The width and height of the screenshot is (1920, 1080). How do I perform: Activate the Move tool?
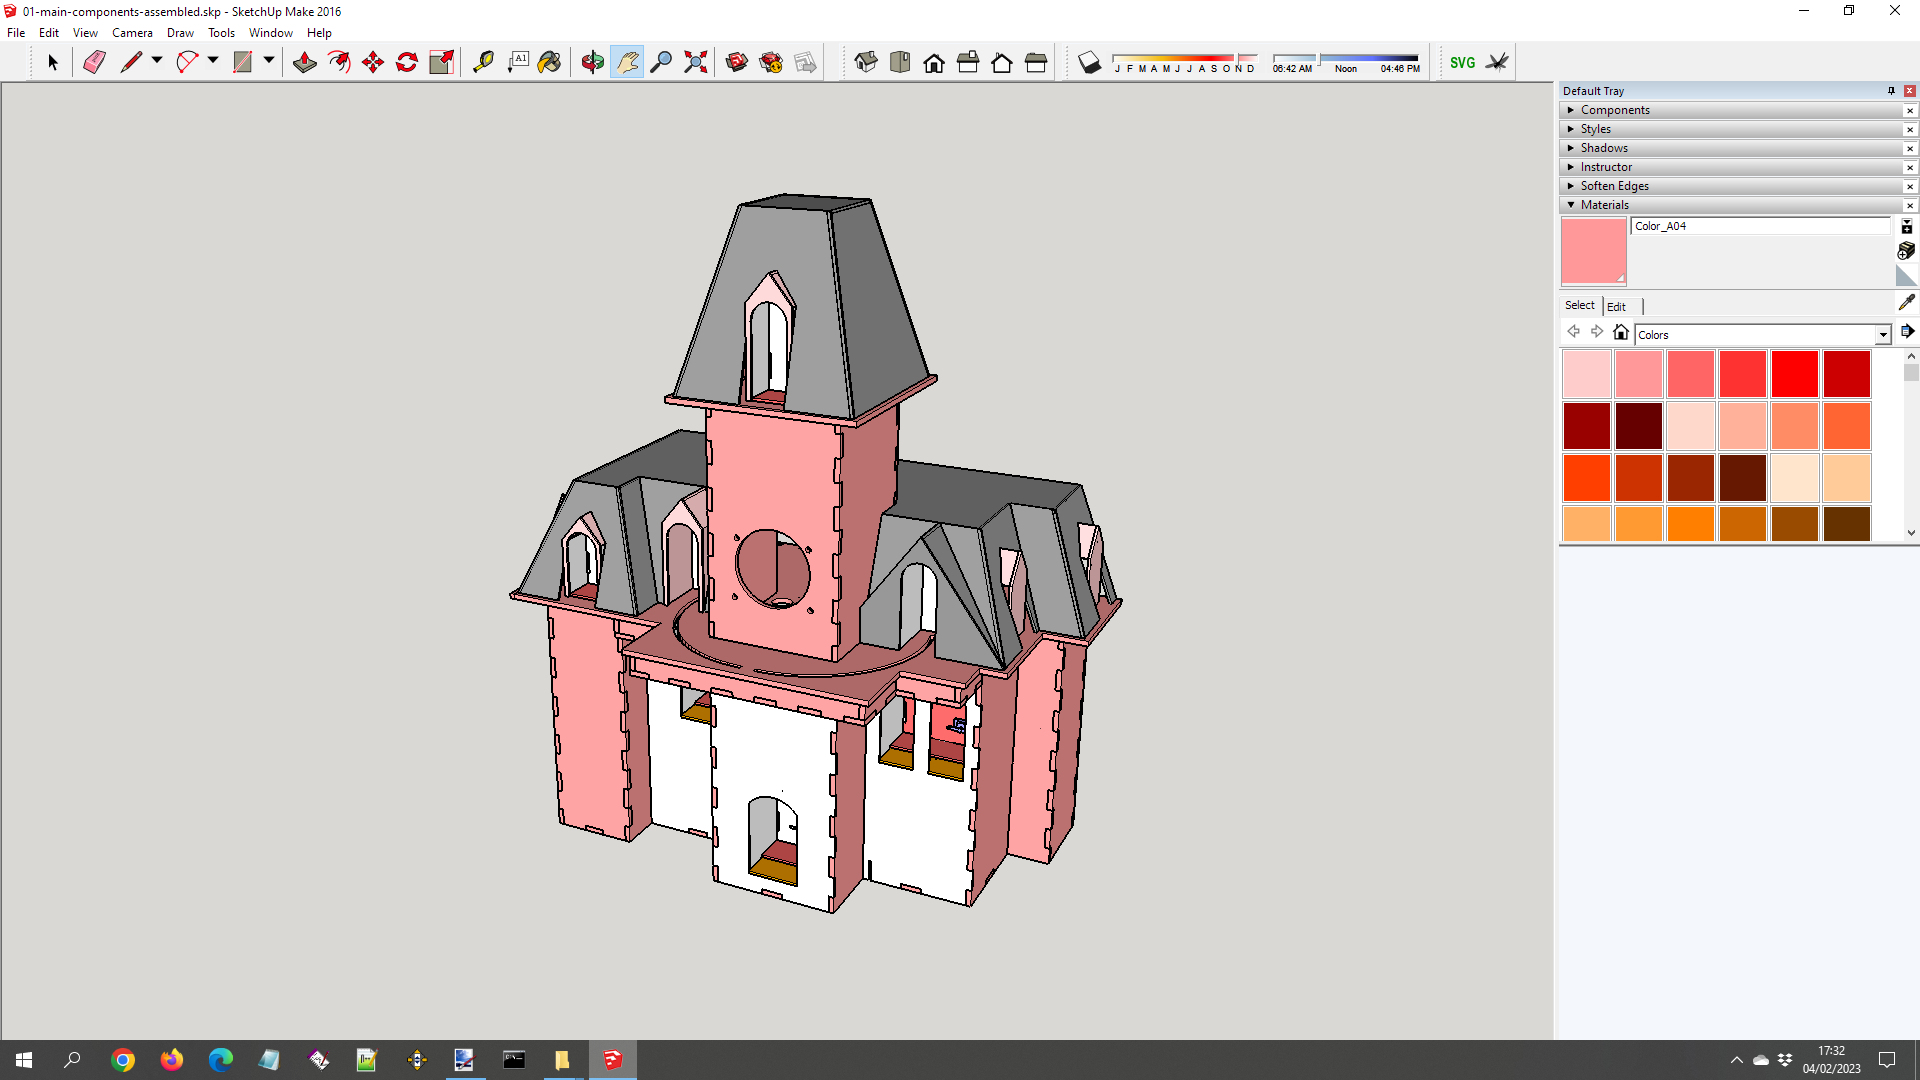coord(373,62)
